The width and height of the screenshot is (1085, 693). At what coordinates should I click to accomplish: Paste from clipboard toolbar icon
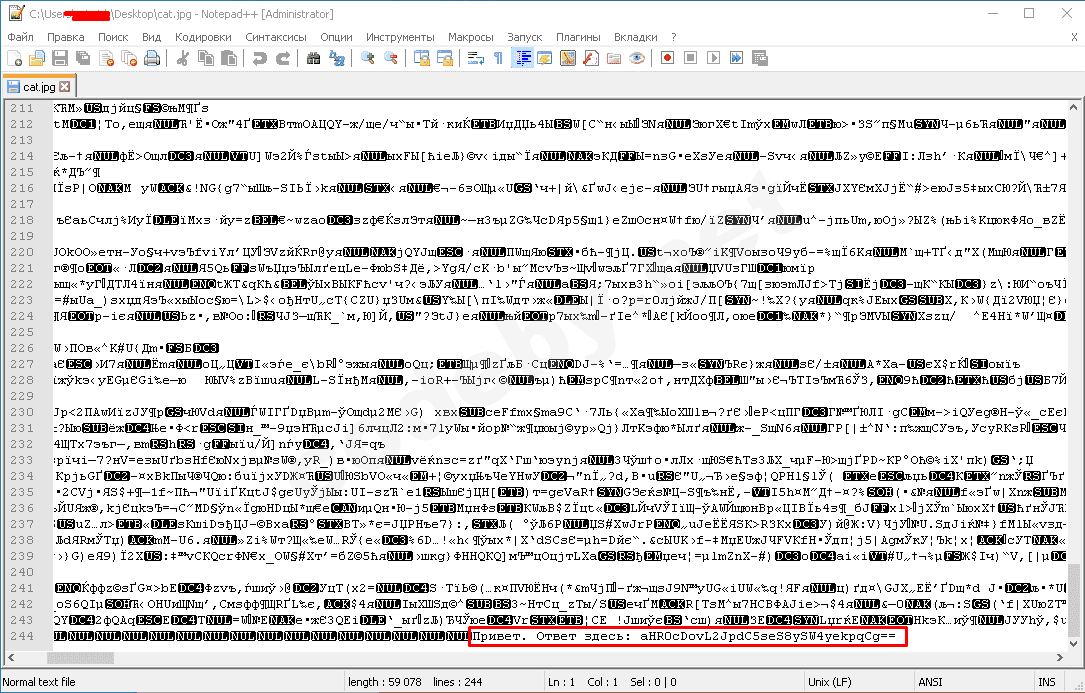[x=228, y=58]
